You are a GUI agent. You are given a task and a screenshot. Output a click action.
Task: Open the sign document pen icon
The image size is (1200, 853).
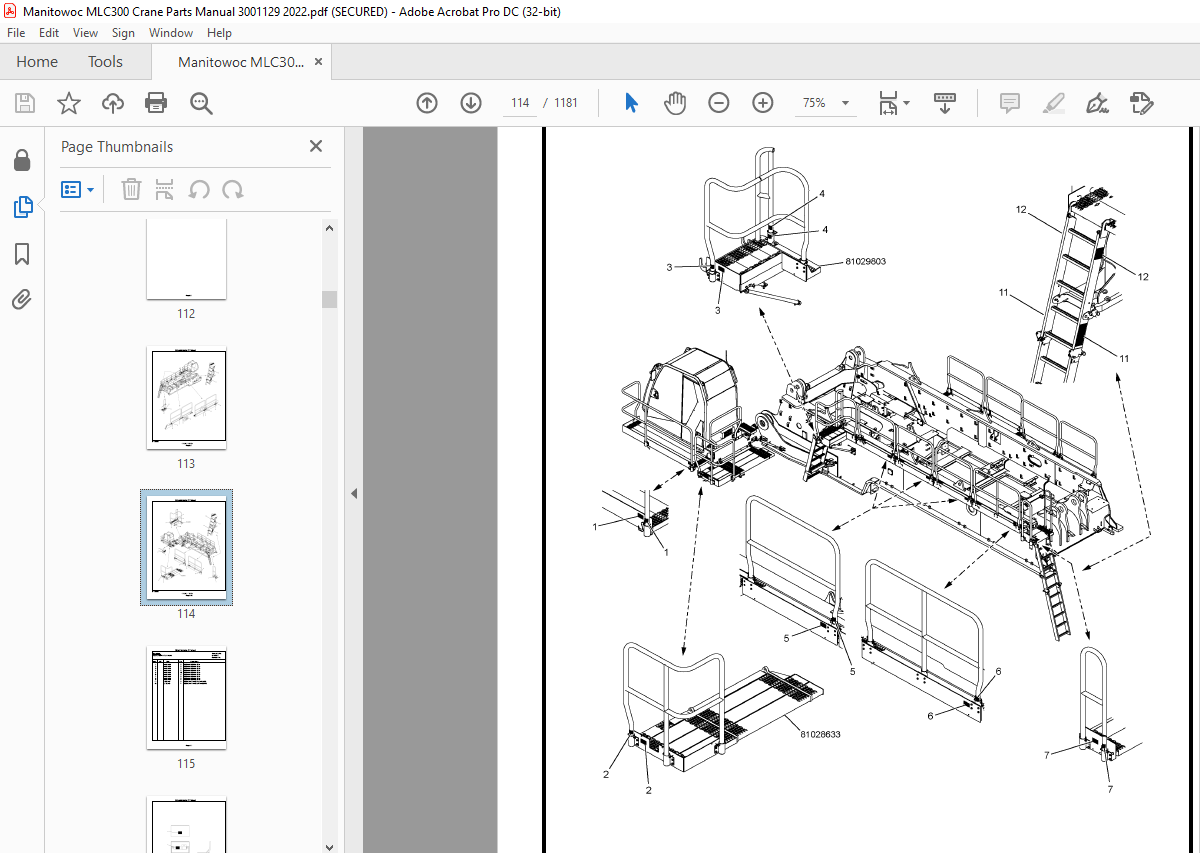click(x=1097, y=103)
